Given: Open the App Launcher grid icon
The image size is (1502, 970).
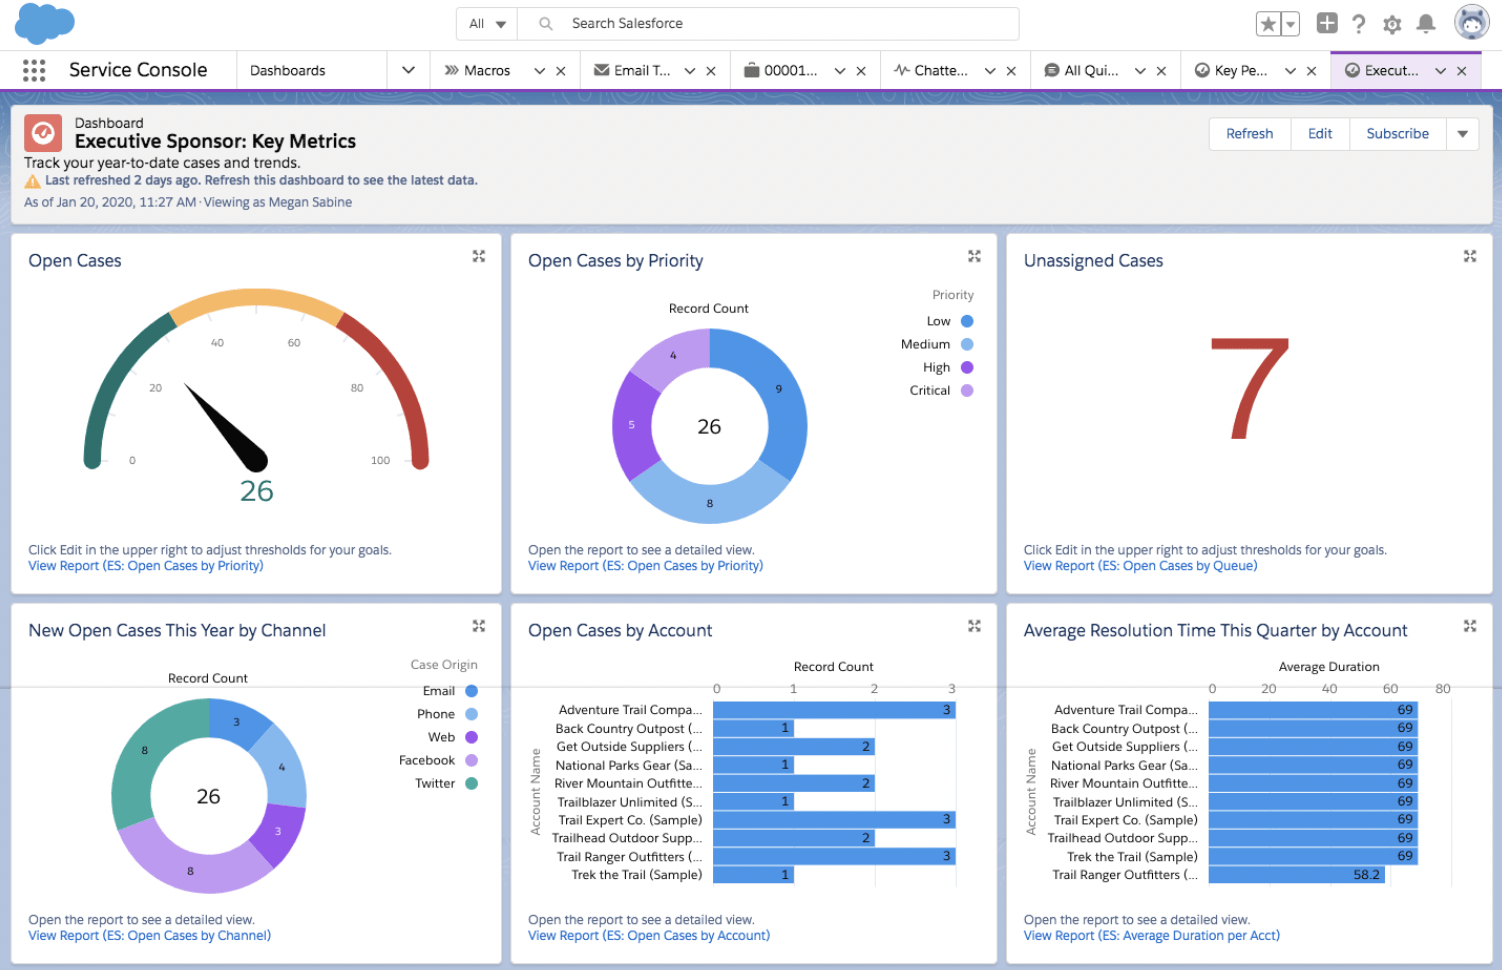Looking at the screenshot, I should tap(34, 70).
